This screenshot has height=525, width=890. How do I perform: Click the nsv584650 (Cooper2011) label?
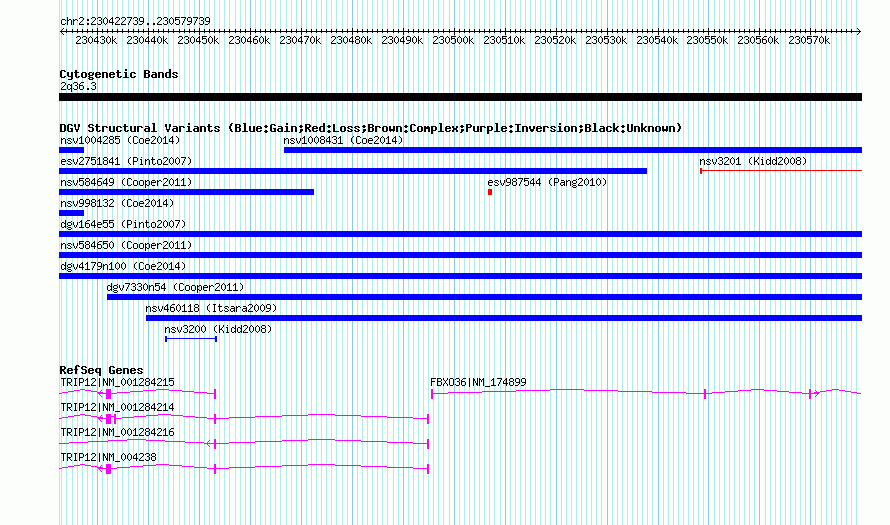126,245
